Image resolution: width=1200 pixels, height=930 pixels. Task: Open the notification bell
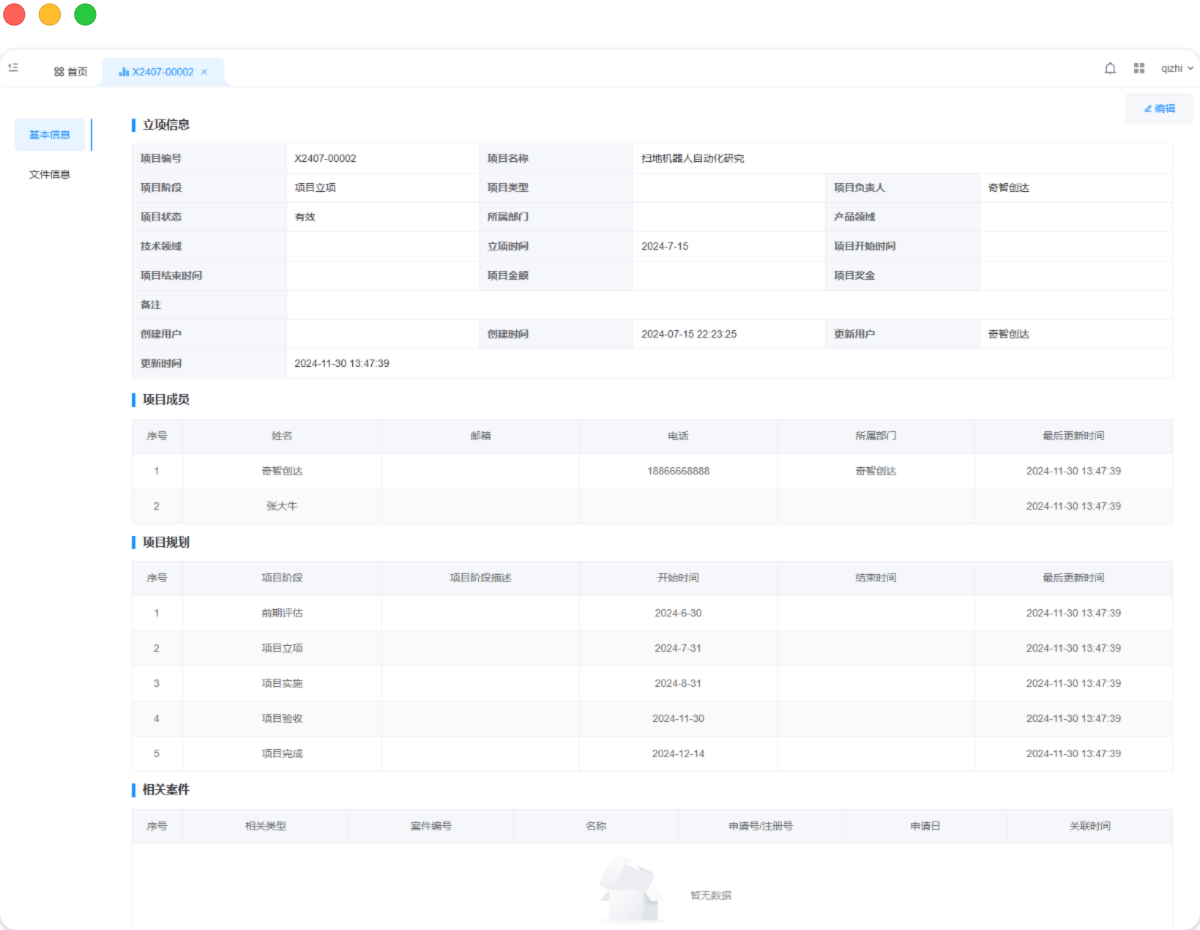pyautogui.click(x=1110, y=68)
